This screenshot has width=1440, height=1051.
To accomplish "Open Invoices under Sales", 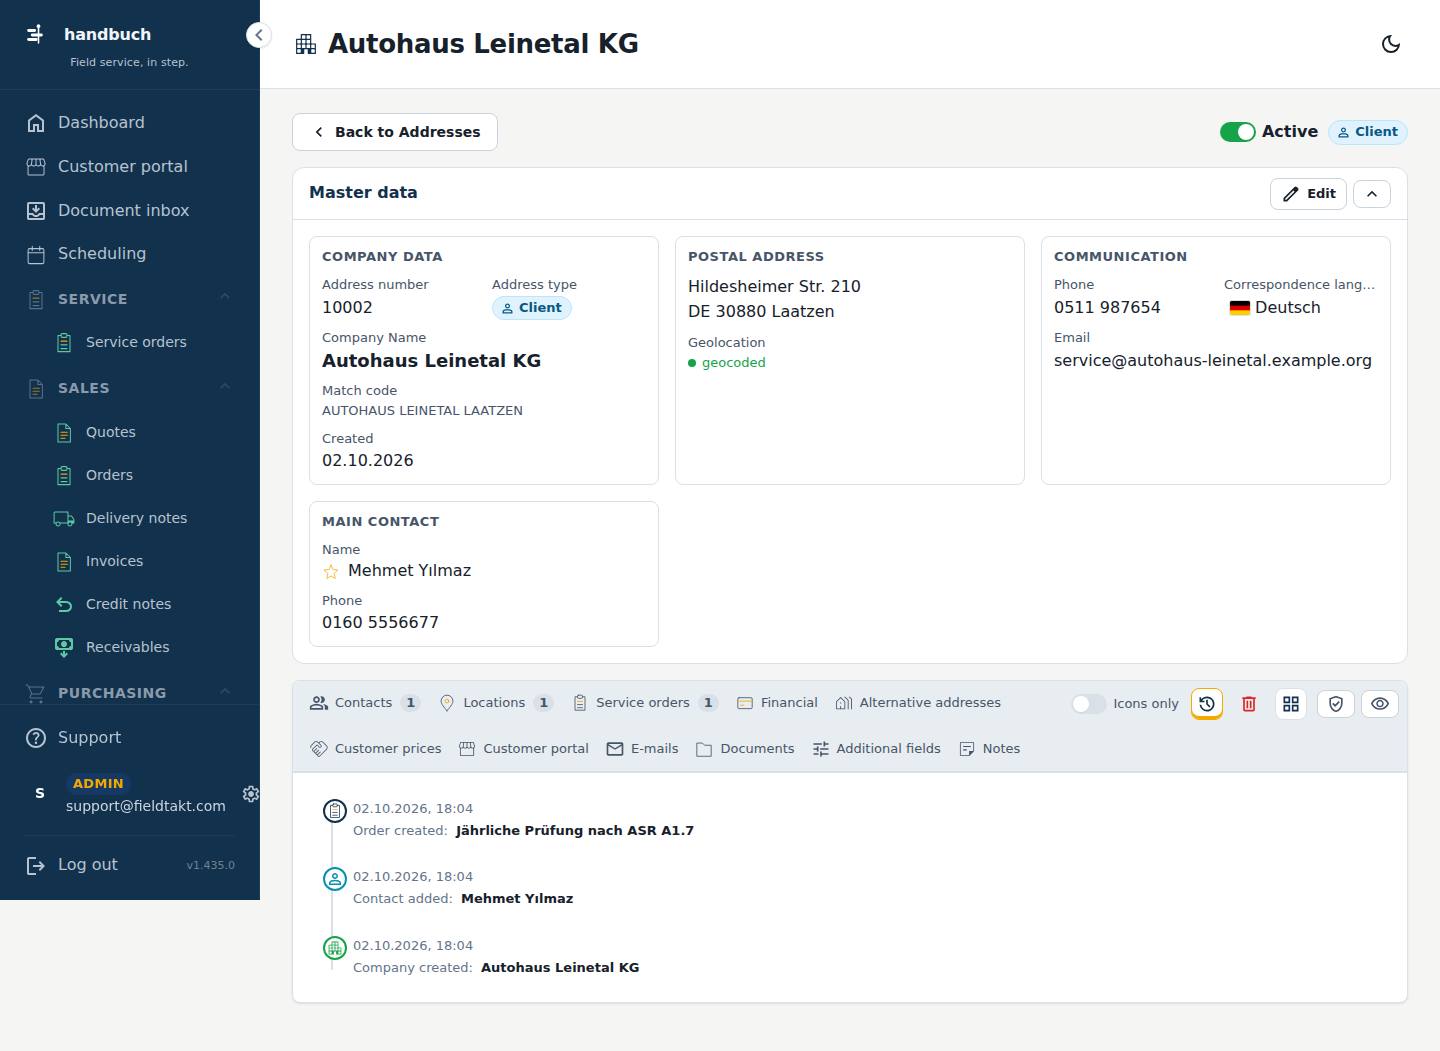I will (130, 562).
